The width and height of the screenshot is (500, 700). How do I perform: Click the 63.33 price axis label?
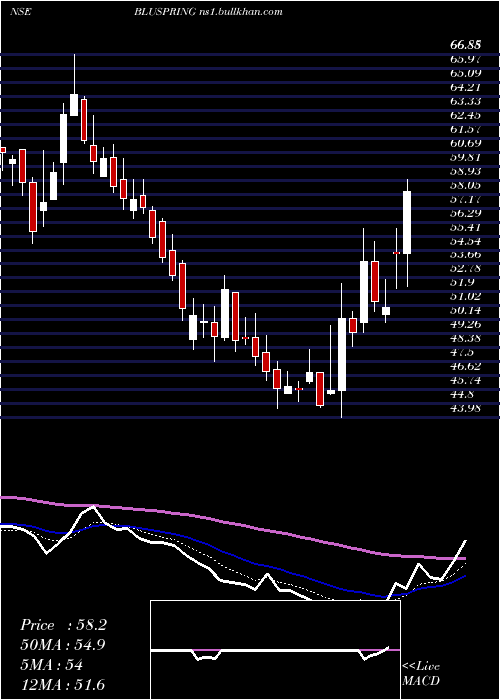[x=466, y=101]
